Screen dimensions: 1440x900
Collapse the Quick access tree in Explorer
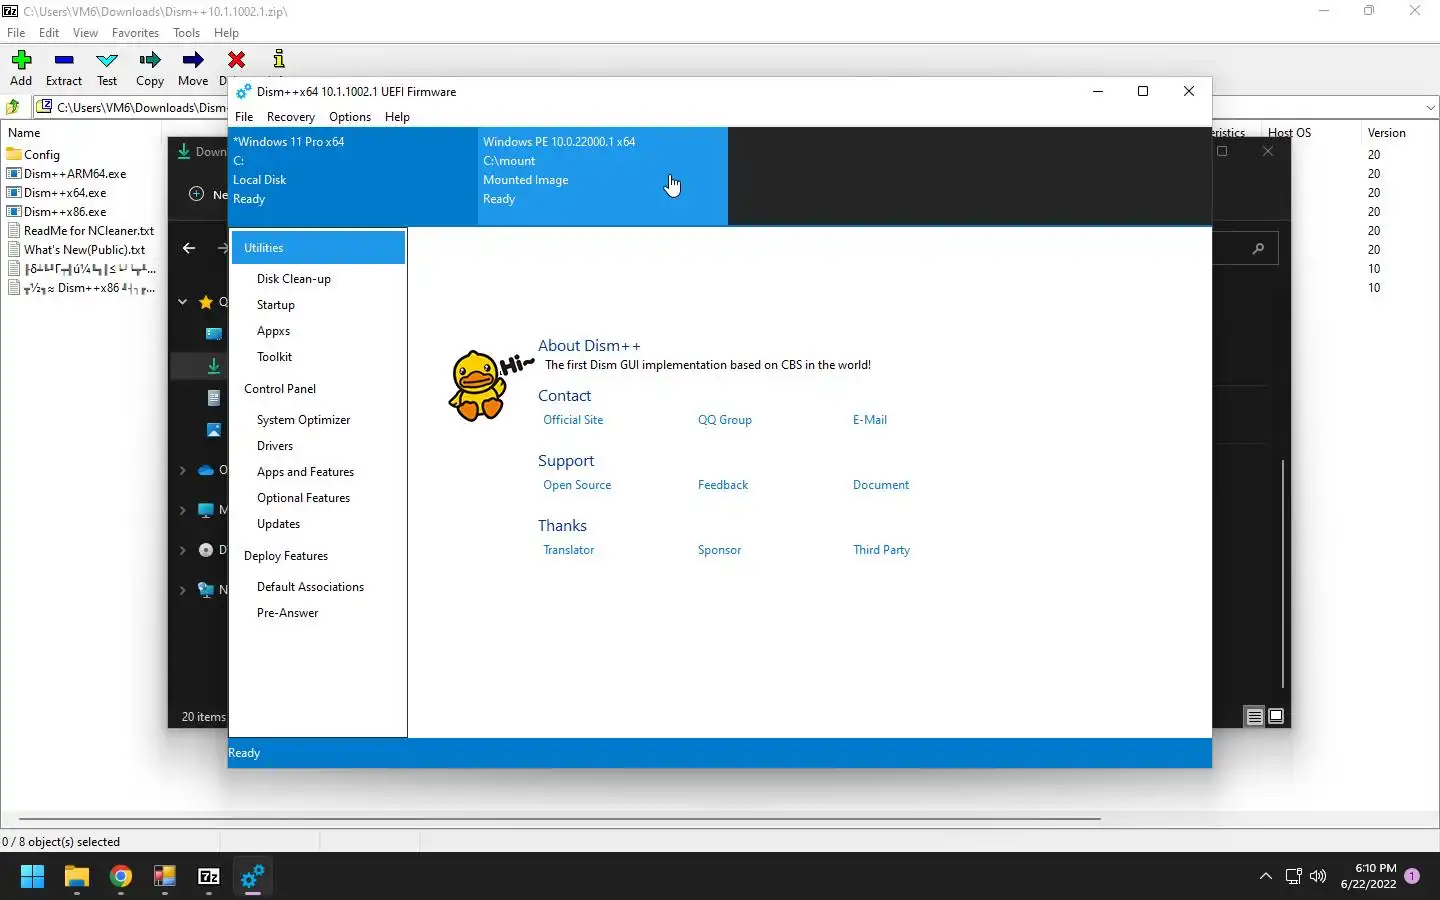(182, 302)
